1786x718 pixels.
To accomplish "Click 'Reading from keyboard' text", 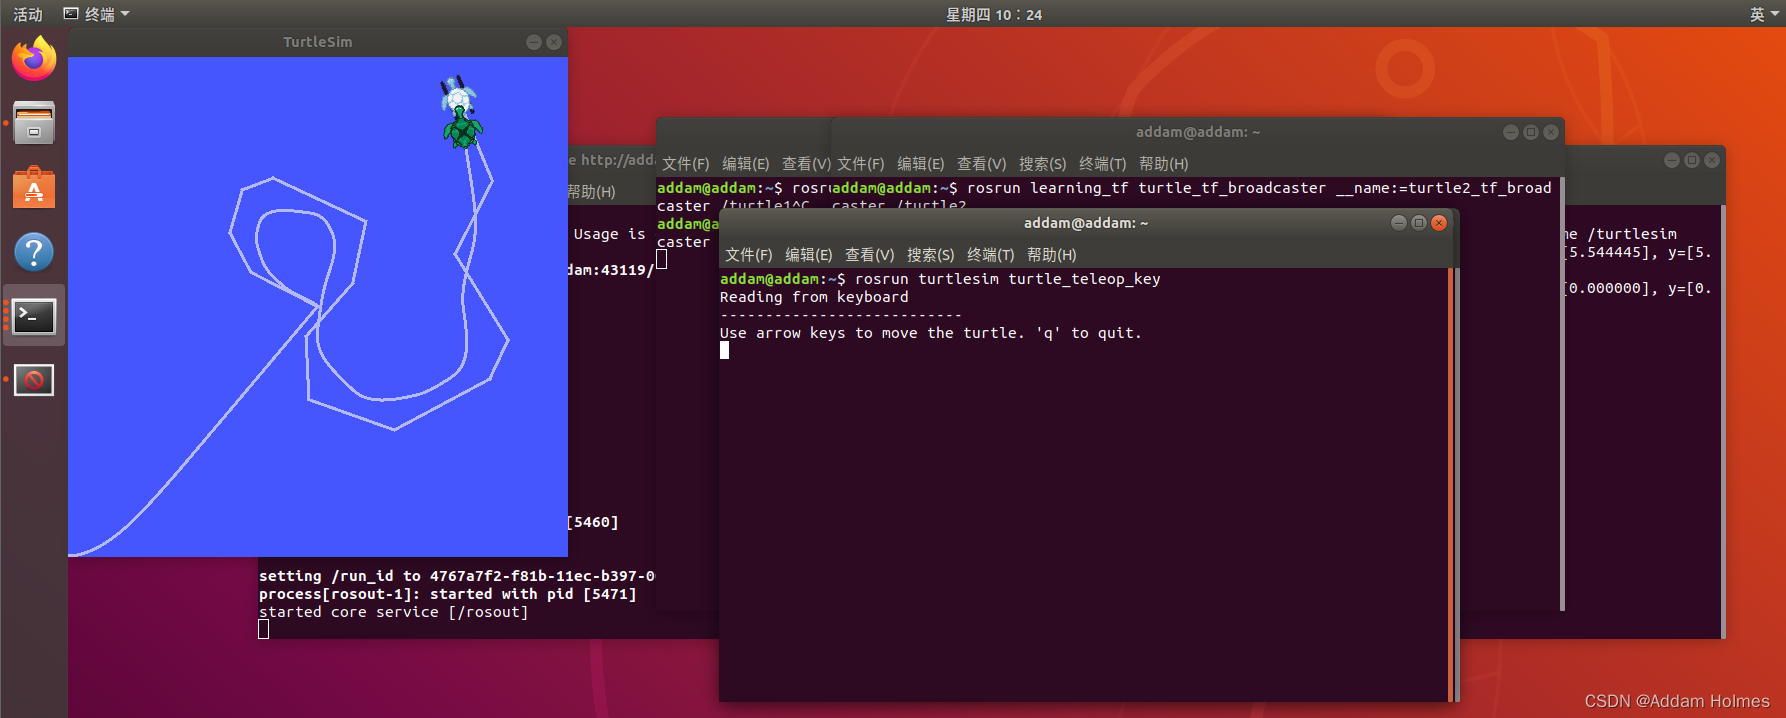I will pos(814,297).
